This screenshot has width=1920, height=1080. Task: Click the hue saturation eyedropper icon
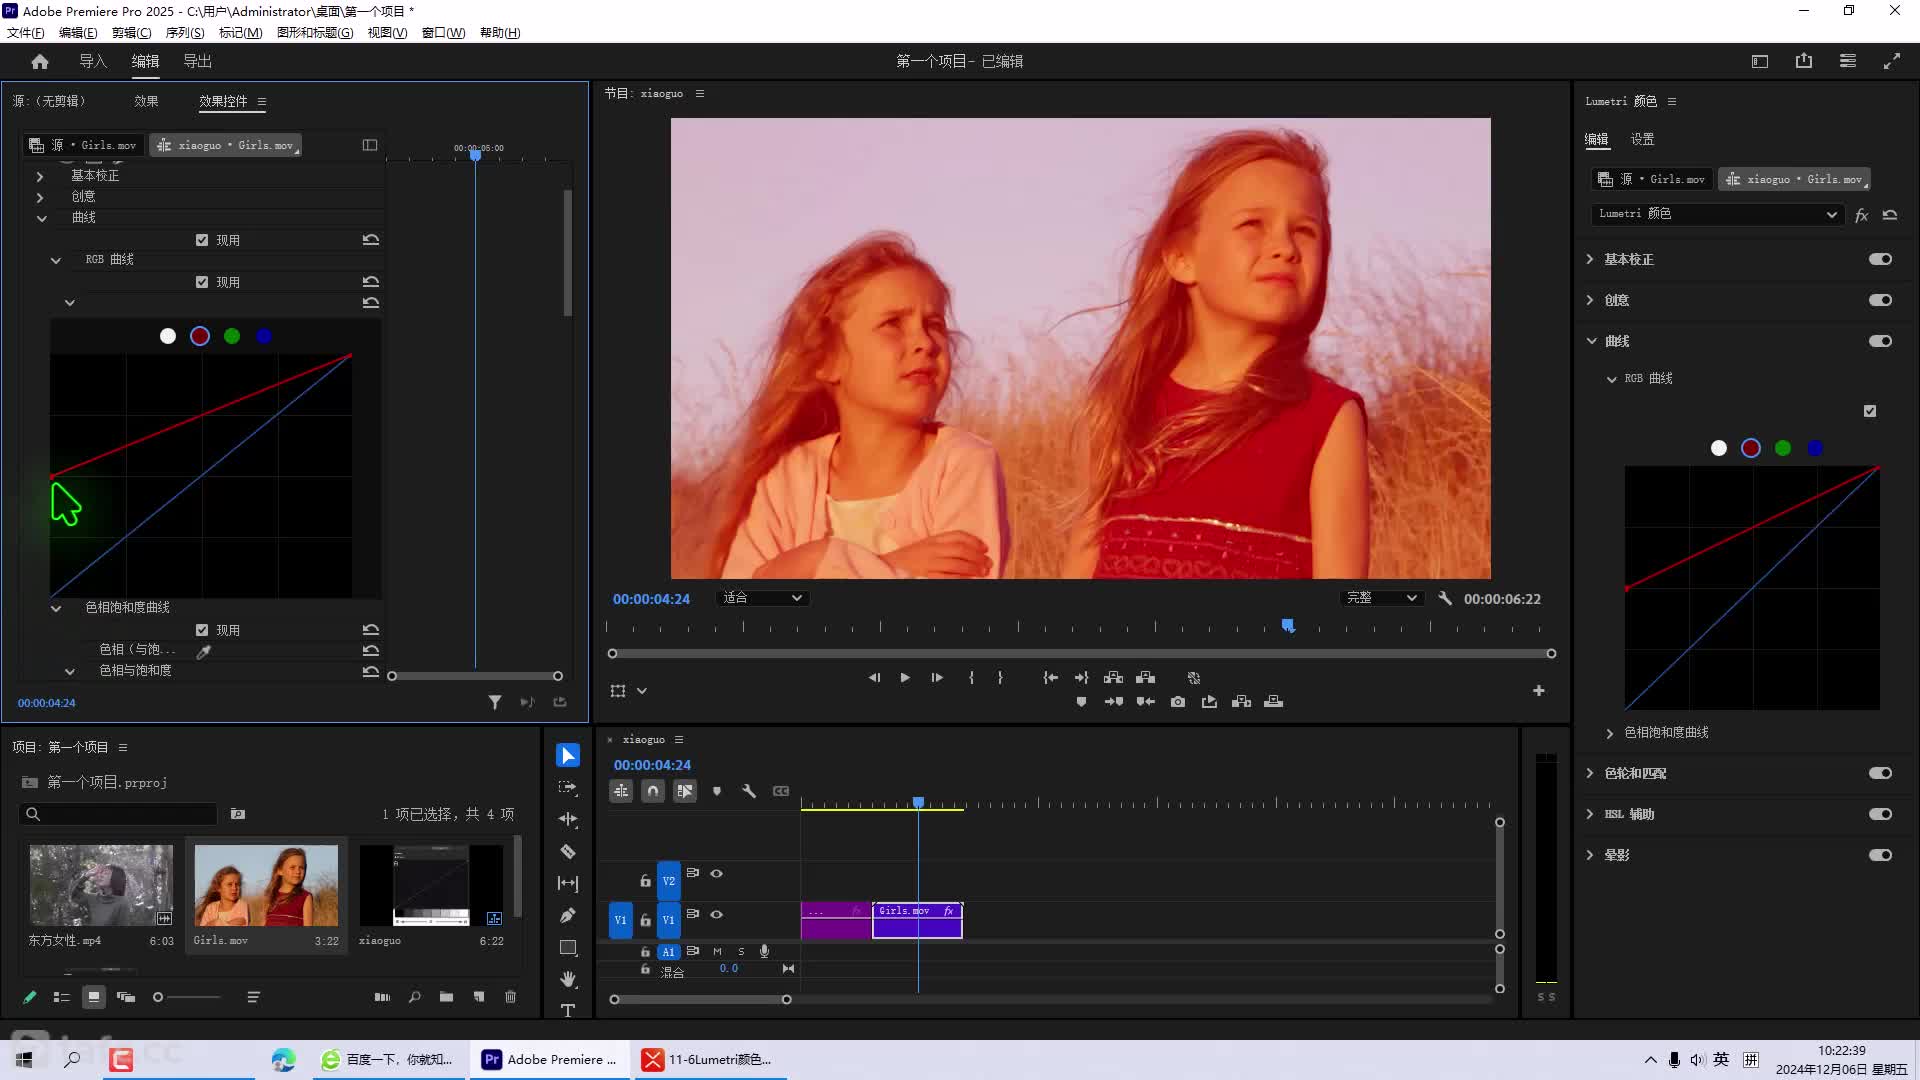pyautogui.click(x=204, y=651)
